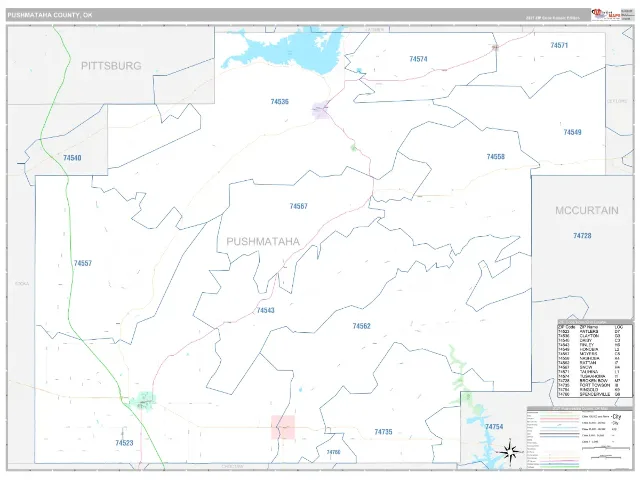
Task: Click ZIP code label 74574
Action: [418, 59]
